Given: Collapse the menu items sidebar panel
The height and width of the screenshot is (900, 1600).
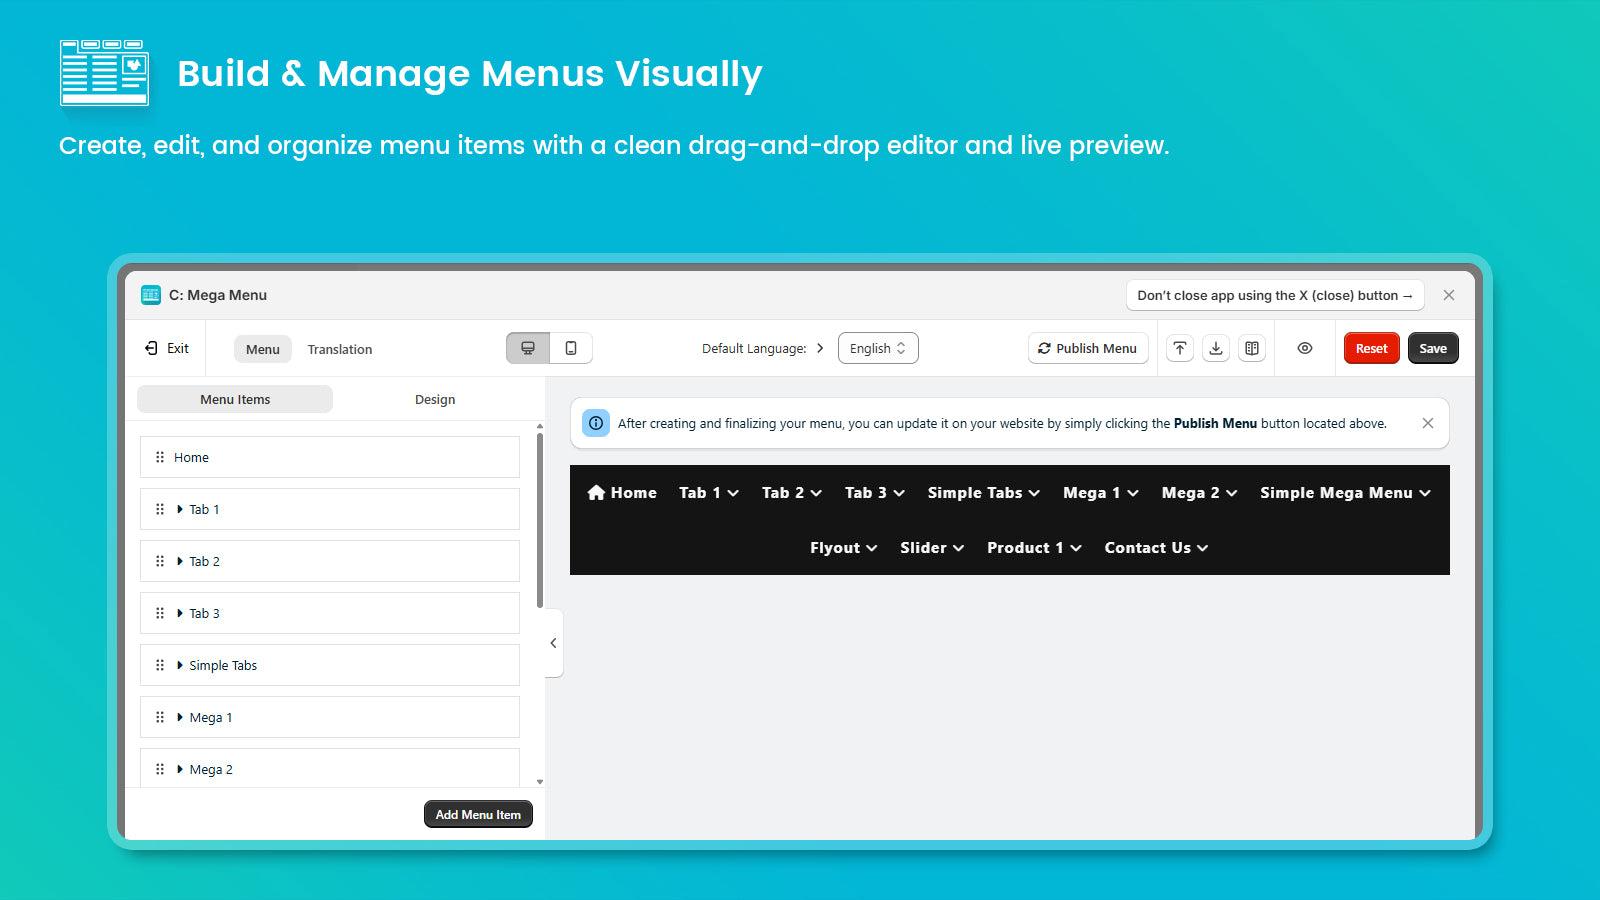Looking at the screenshot, I should pyautogui.click(x=553, y=643).
